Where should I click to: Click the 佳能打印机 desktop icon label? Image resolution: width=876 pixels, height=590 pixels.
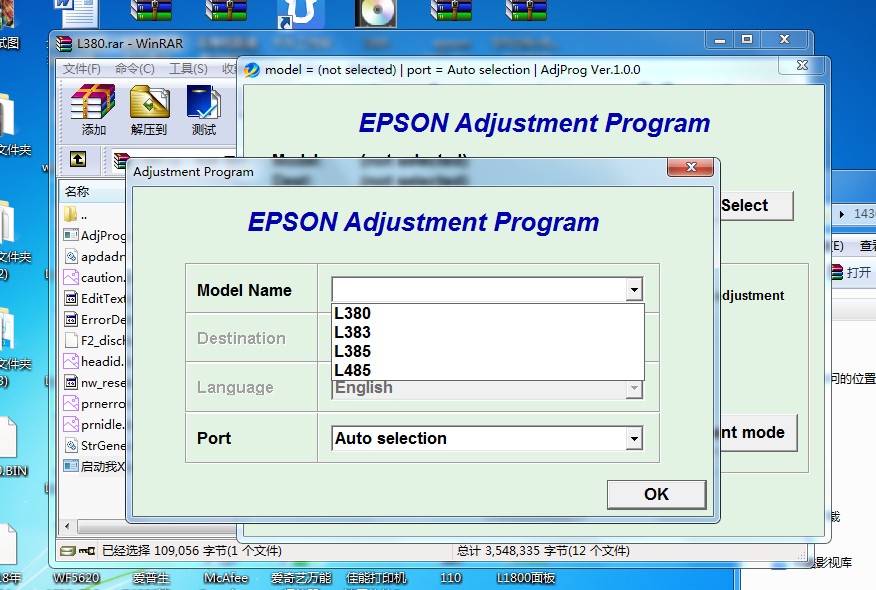(377, 578)
